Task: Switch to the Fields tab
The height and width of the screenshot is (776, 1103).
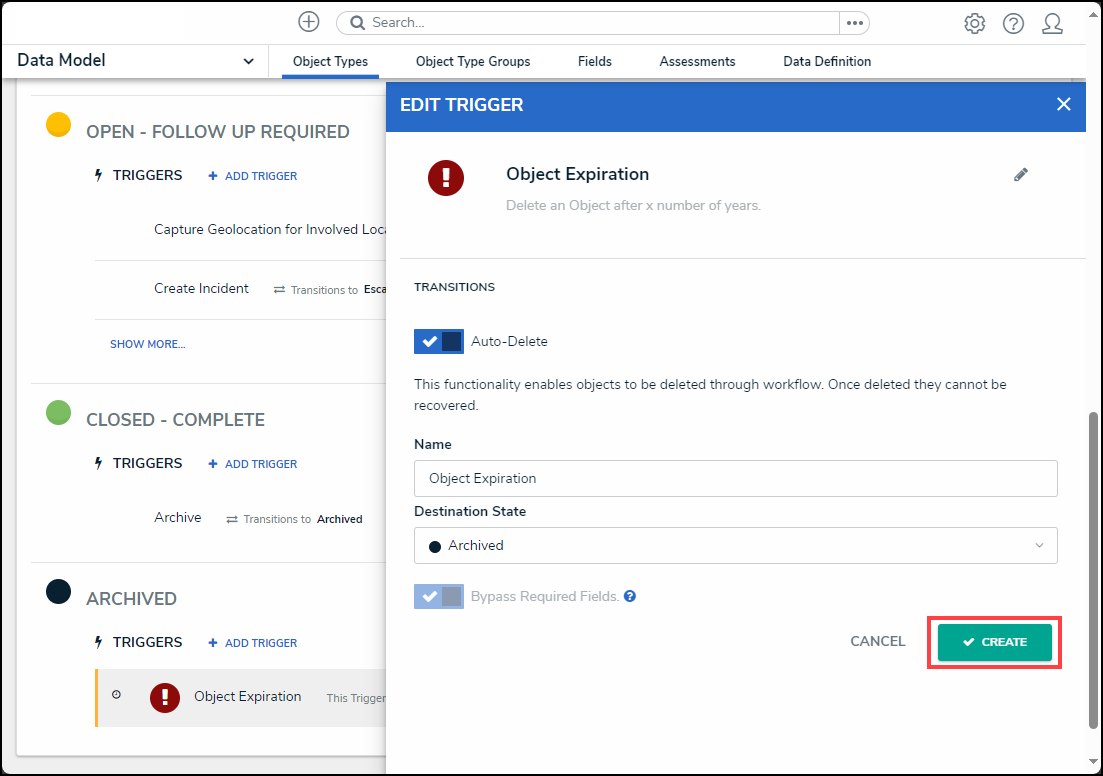Action: 595,61
